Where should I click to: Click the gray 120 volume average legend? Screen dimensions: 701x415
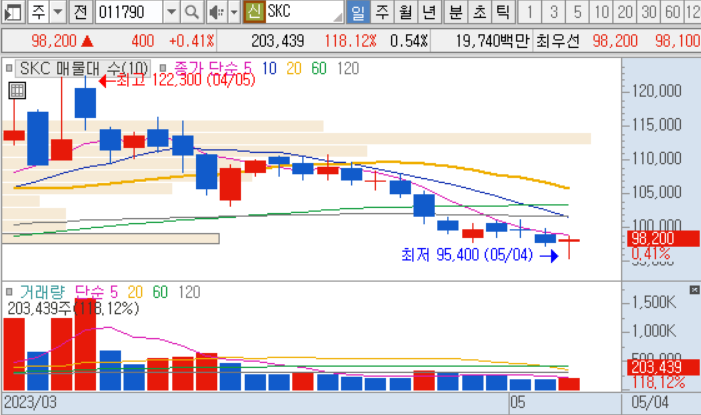(x=189, y=292)
